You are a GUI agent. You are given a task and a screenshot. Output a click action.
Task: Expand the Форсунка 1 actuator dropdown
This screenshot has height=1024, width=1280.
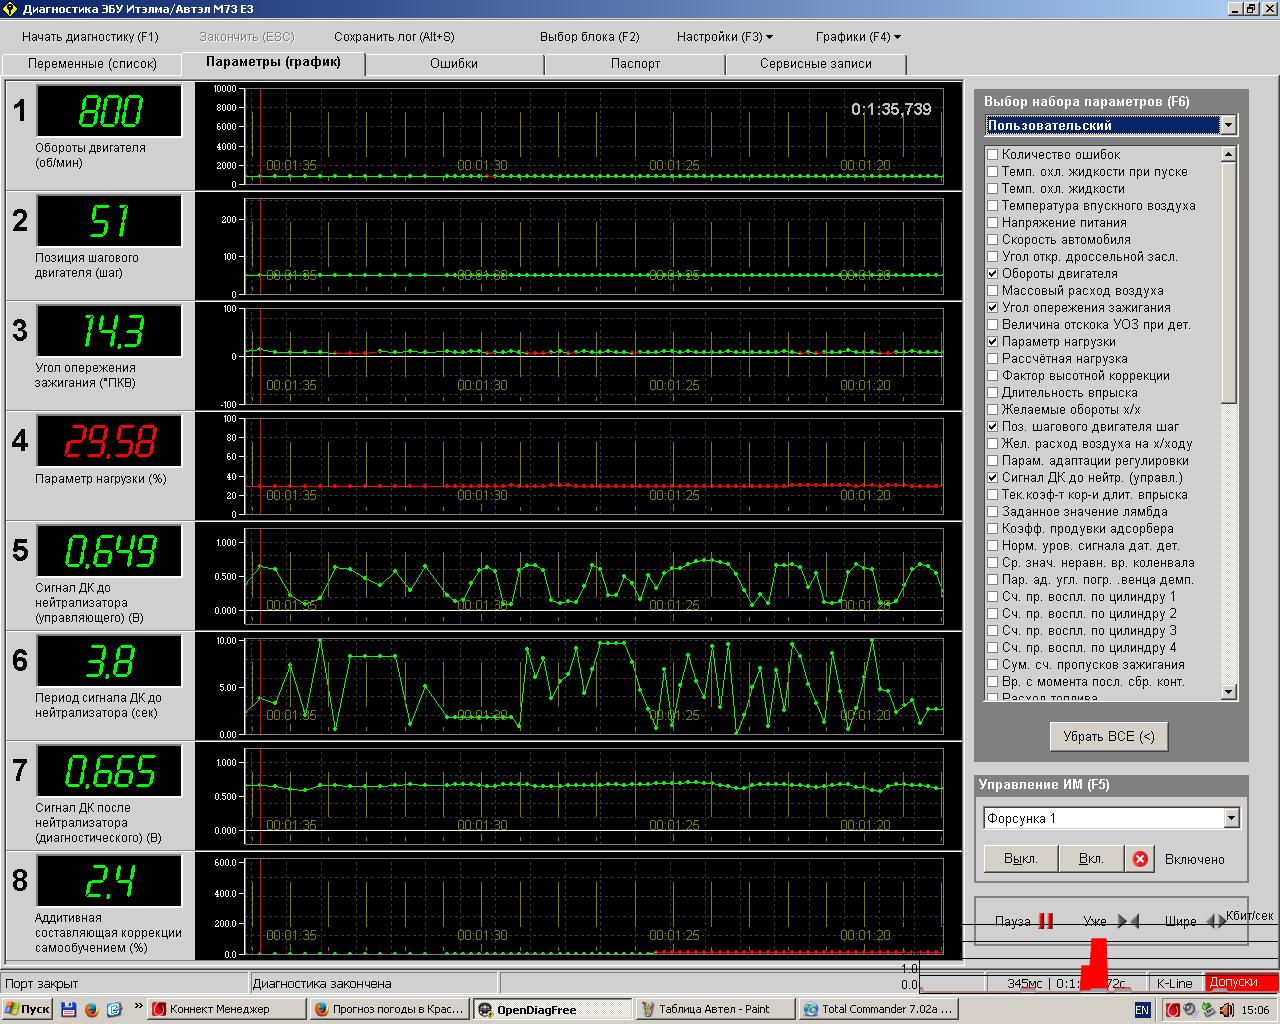1231,818
